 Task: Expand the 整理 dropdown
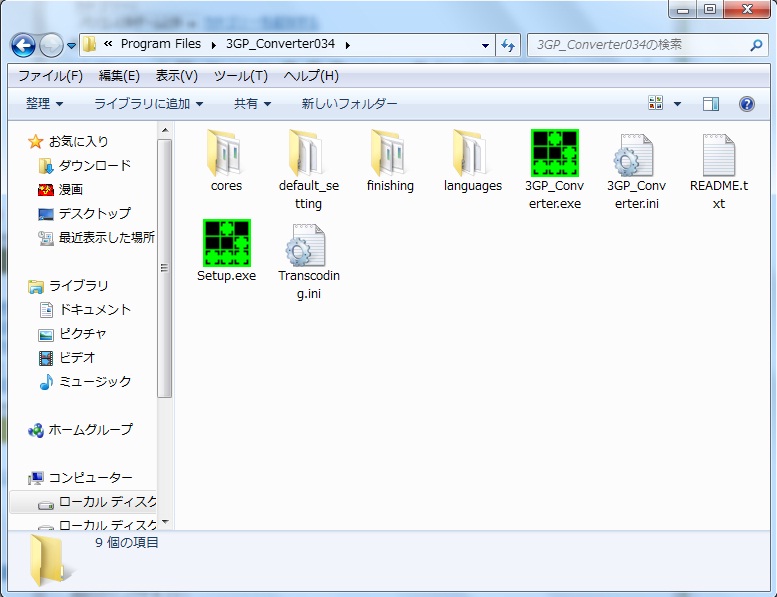(44, 104)
